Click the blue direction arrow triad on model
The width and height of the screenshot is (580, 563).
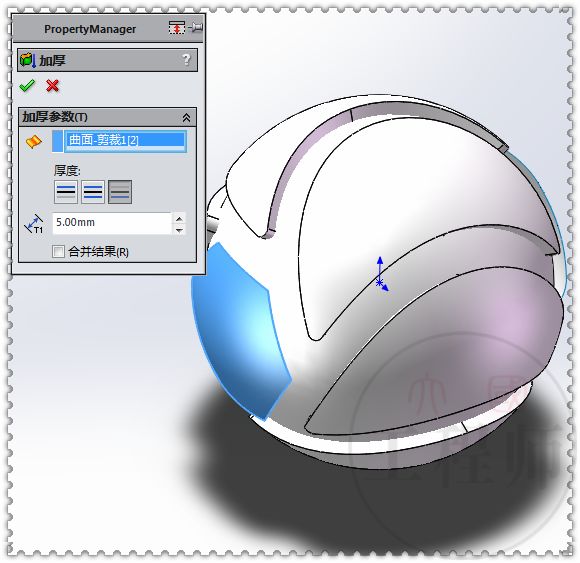(381, 274)
